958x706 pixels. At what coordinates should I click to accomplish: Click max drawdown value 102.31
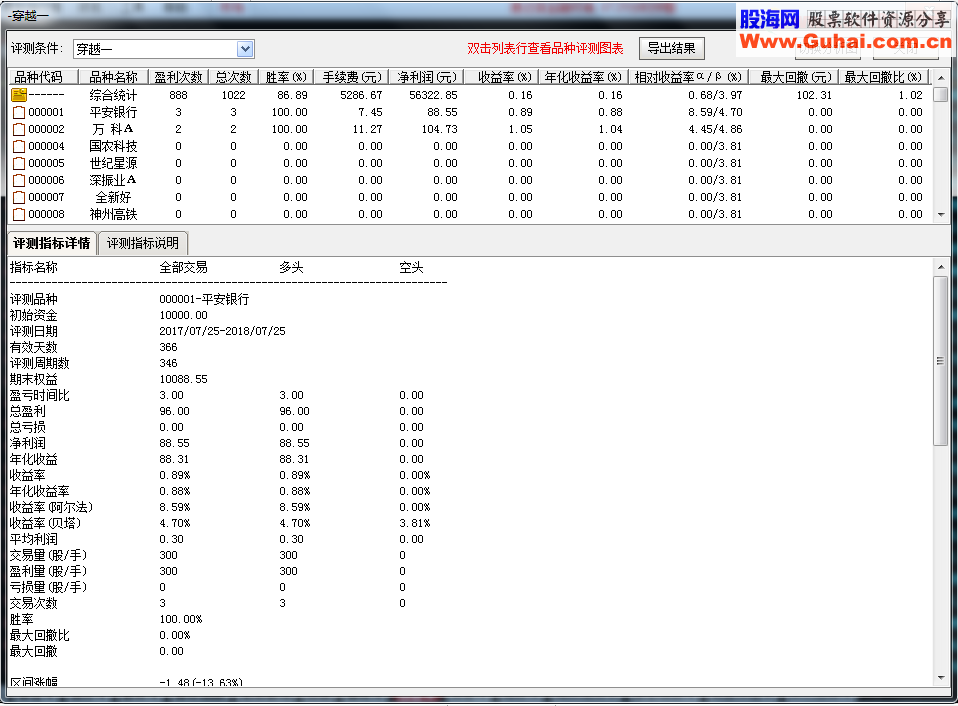[x=814, y=95]
